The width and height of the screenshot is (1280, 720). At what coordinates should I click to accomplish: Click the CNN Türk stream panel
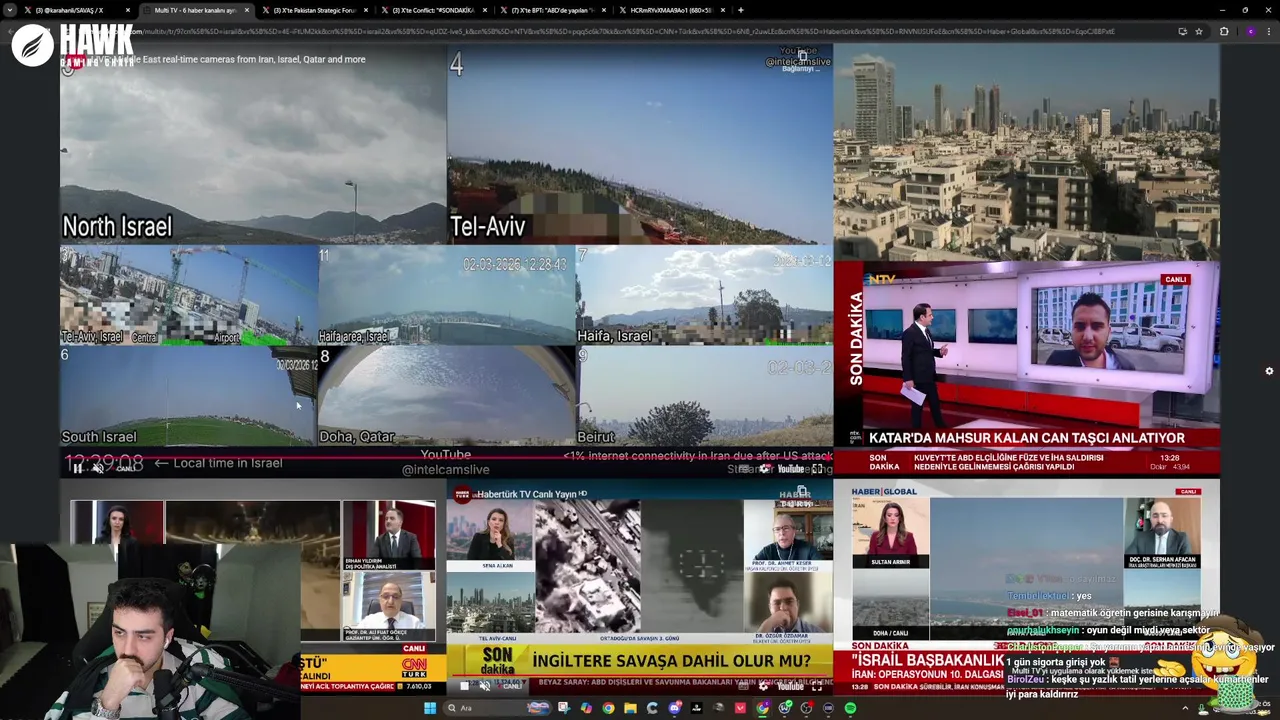253,587
